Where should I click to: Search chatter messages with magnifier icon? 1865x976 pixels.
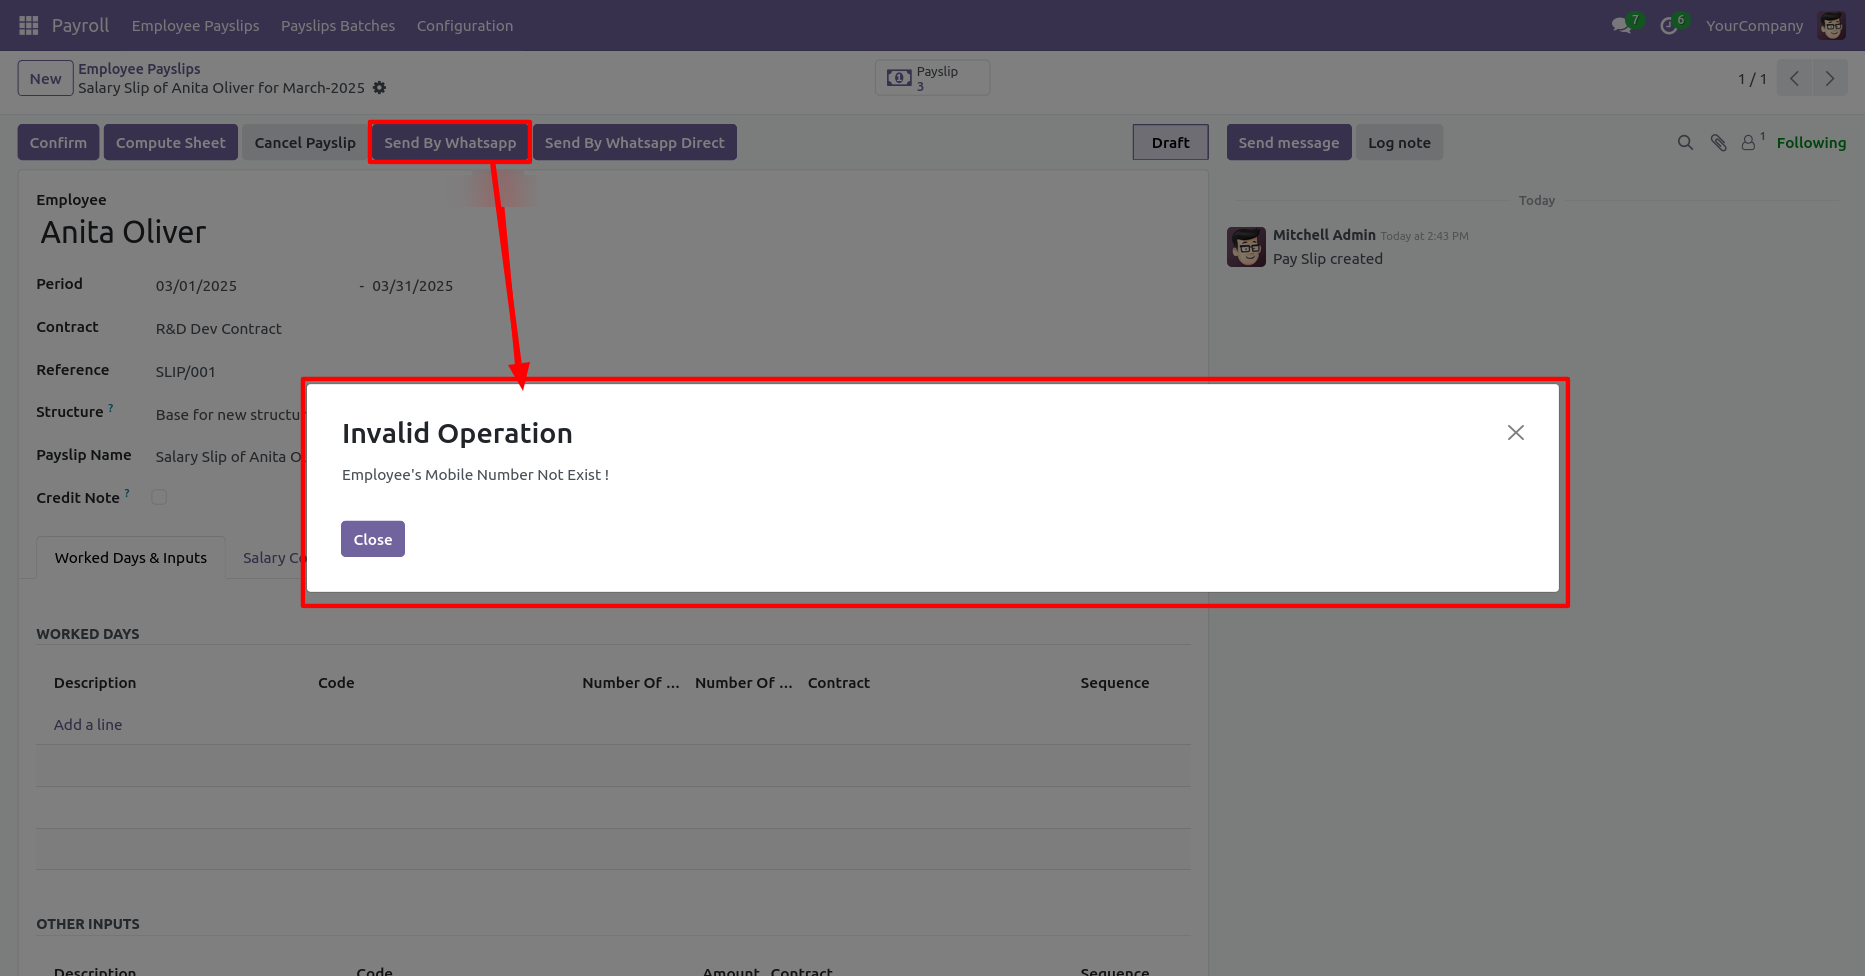point(1685,143)
